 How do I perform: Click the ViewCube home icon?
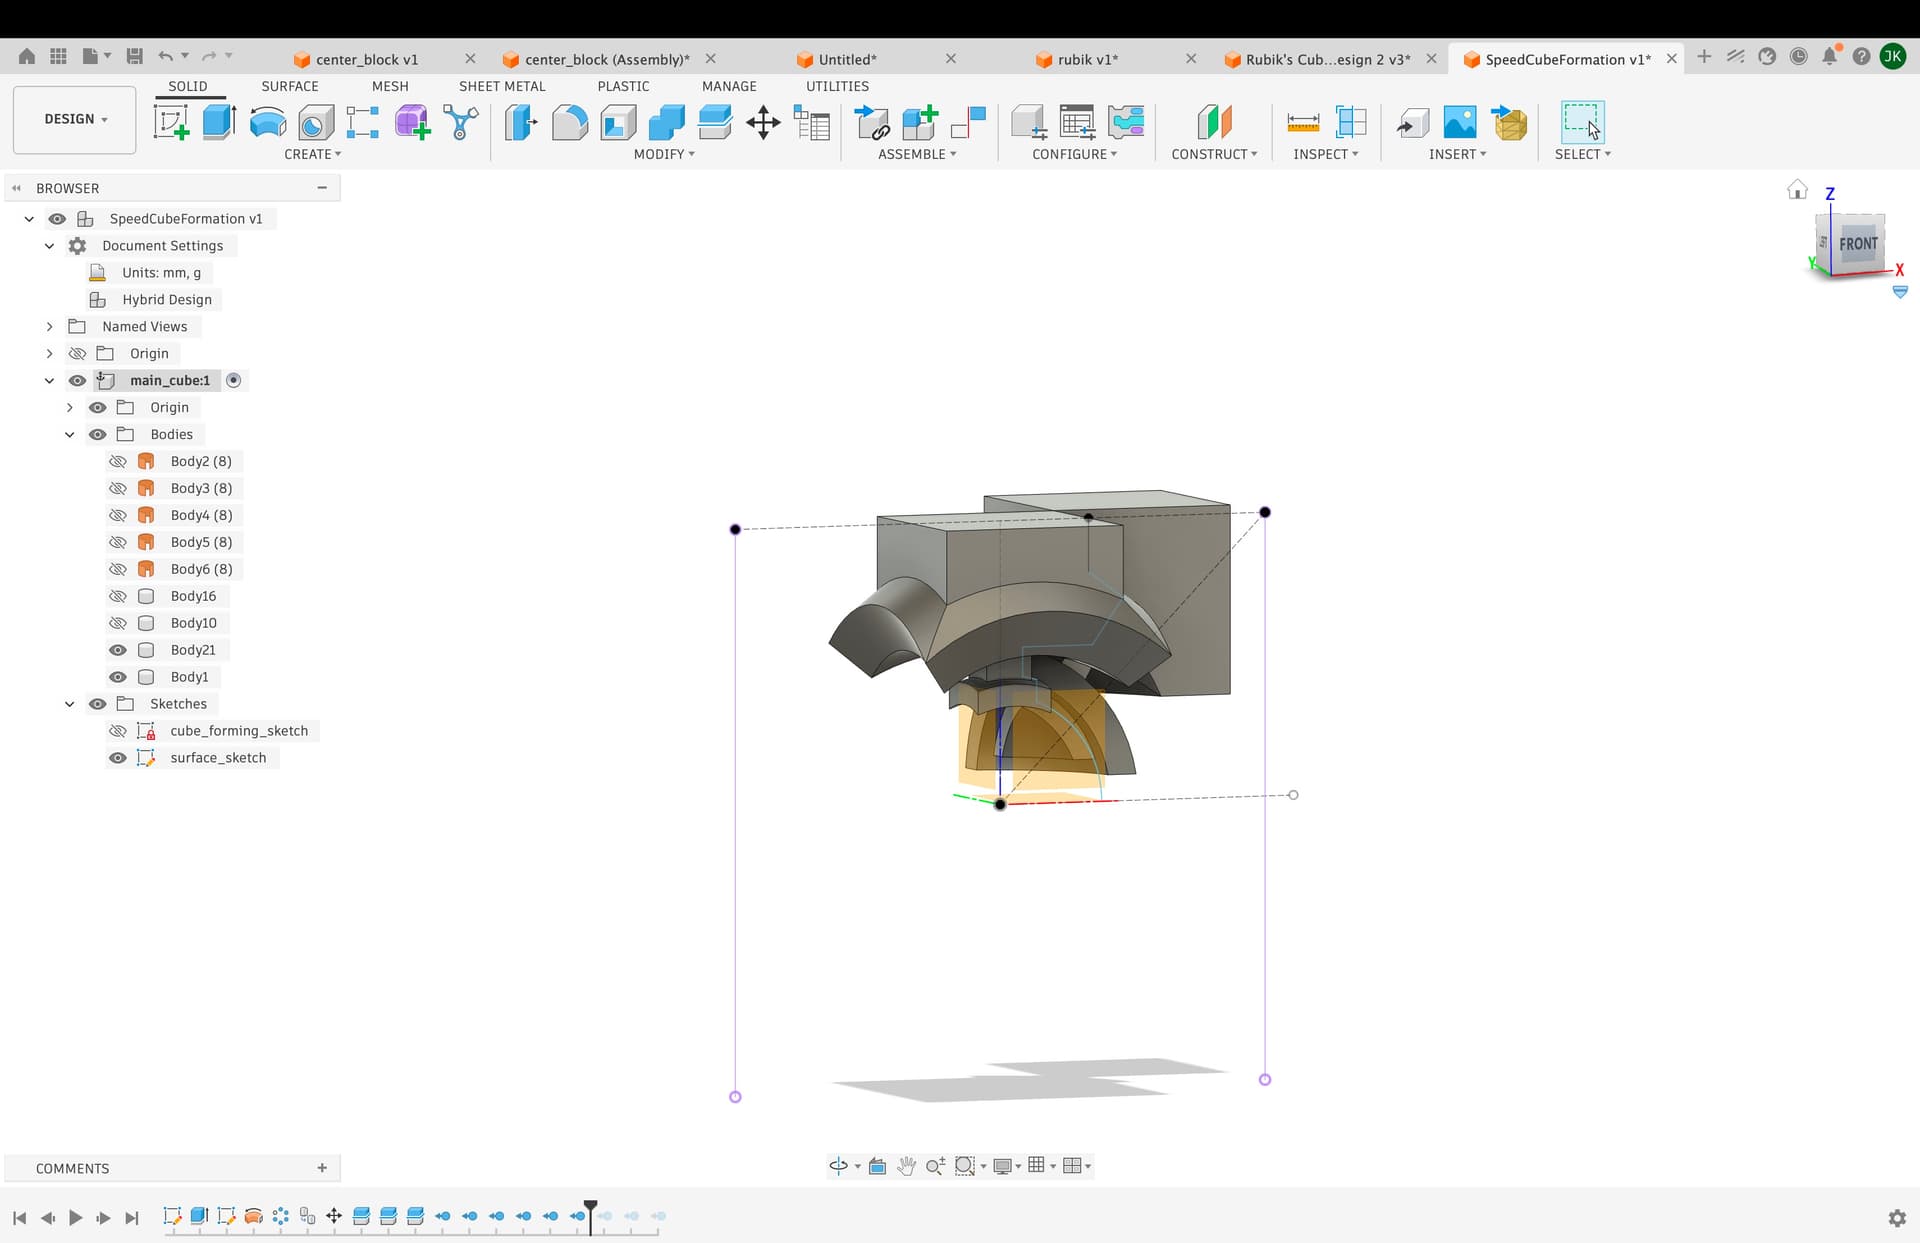pos(1797,190)
